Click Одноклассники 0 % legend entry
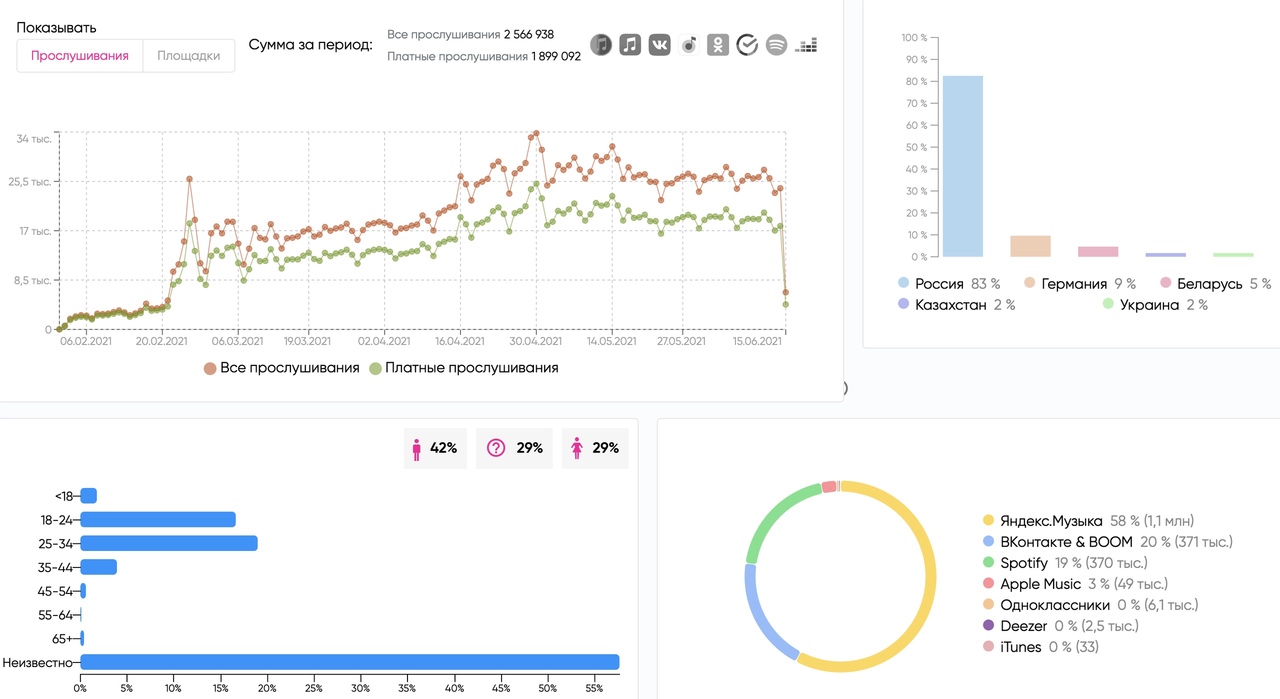The image size is (1280, 699). pos(1090,605)
